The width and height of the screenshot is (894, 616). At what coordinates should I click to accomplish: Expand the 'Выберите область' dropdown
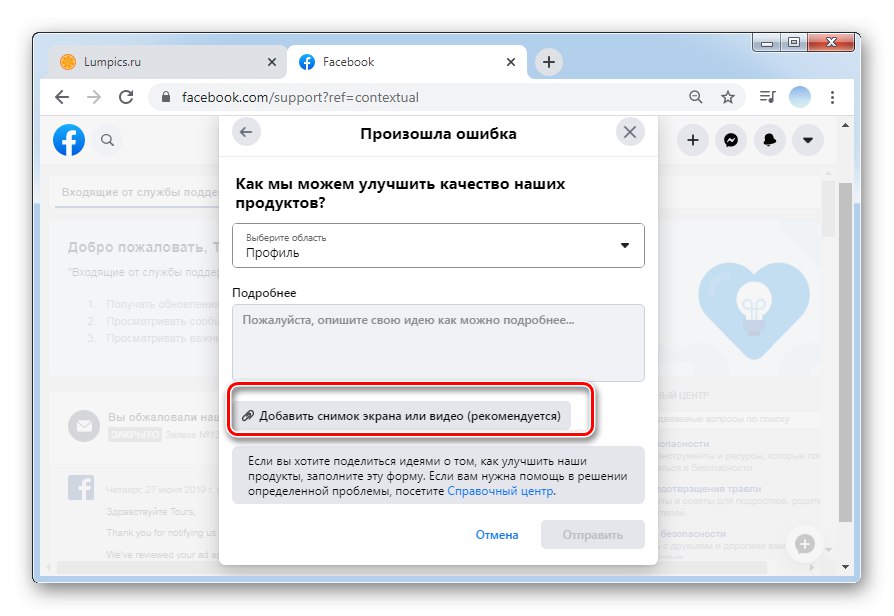[x=438, y=245]
